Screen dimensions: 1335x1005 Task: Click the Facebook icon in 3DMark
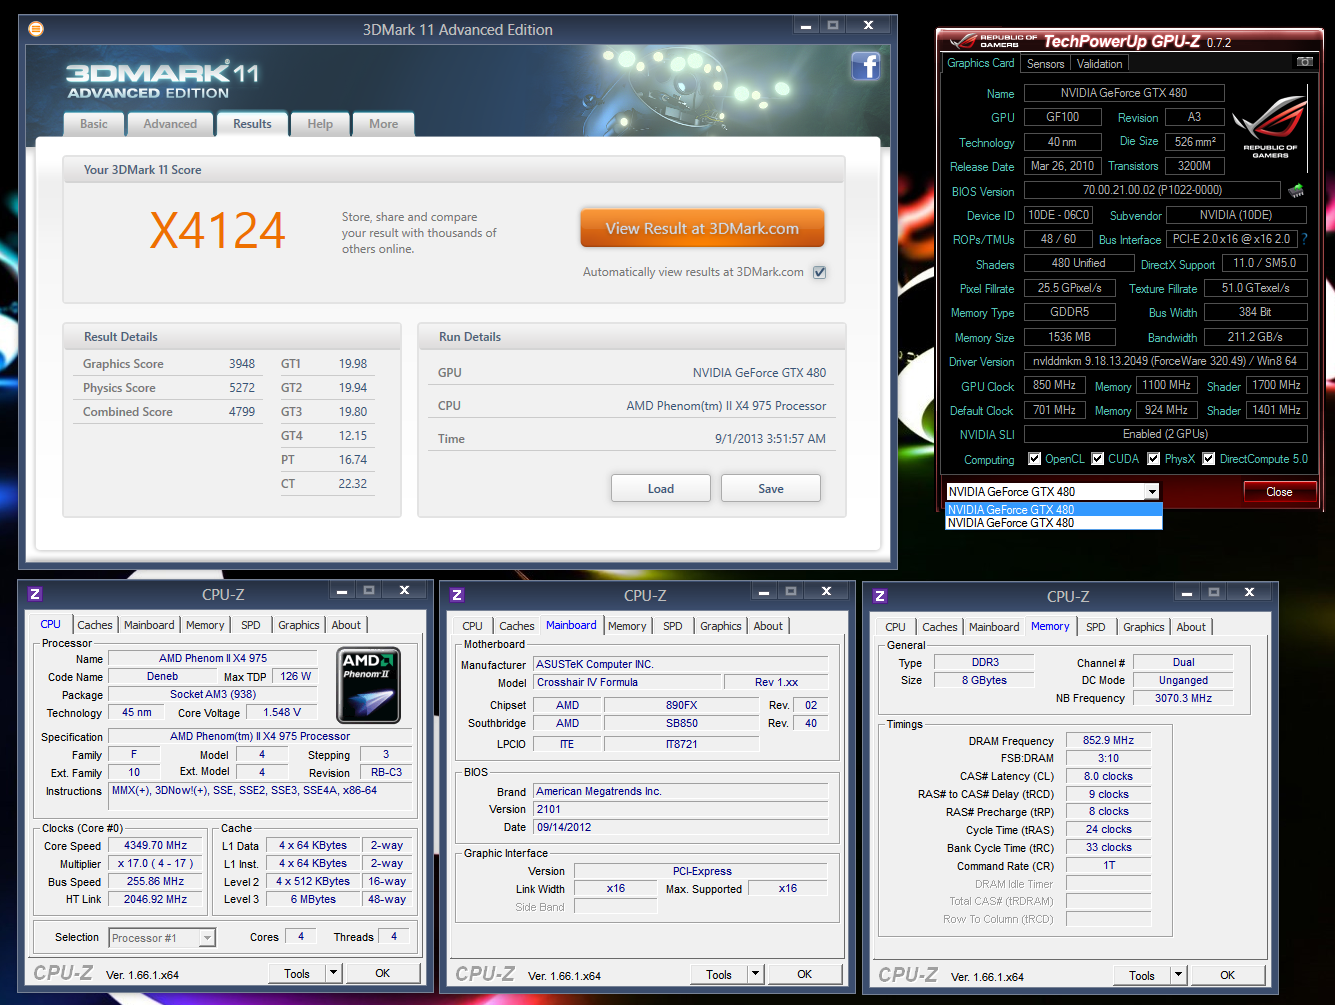(865, 66)
